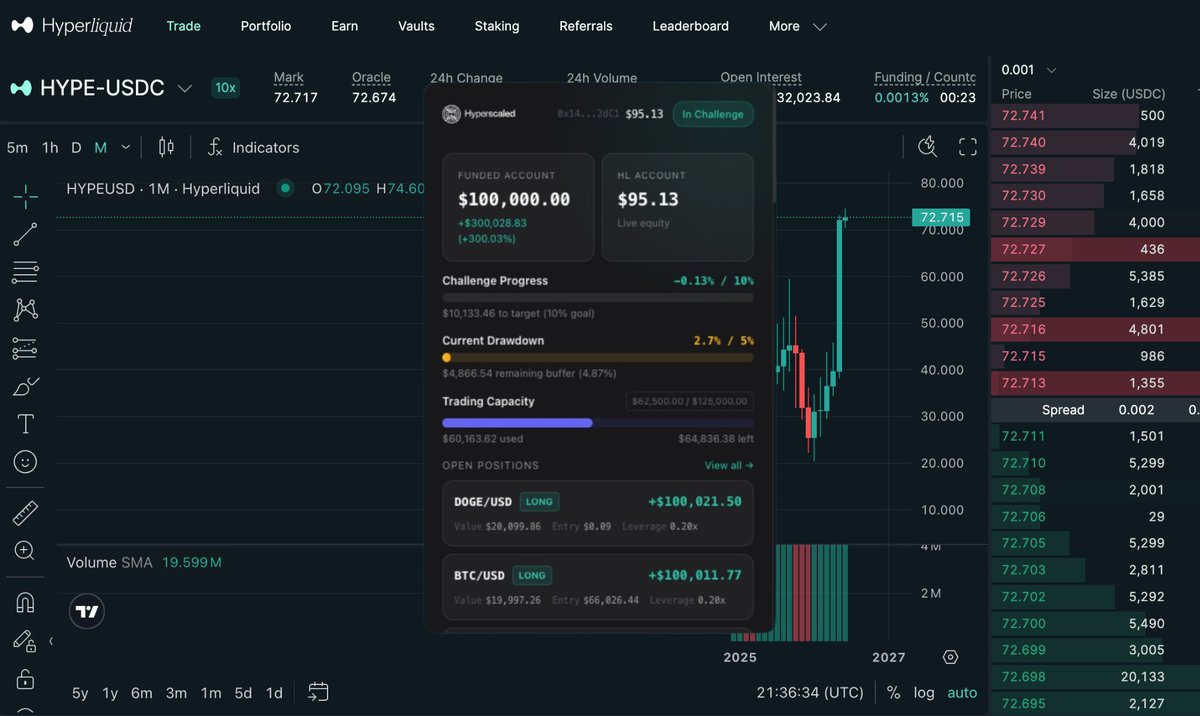The height and width of the screenshot is (716, 1200).
Task: Set chart range to 3m
Action: coord(176,693)
